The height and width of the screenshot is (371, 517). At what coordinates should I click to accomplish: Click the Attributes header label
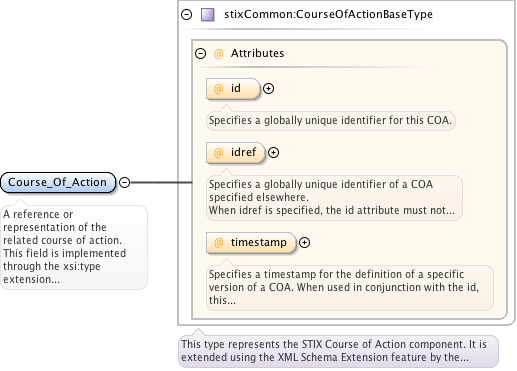click(257, 53)
